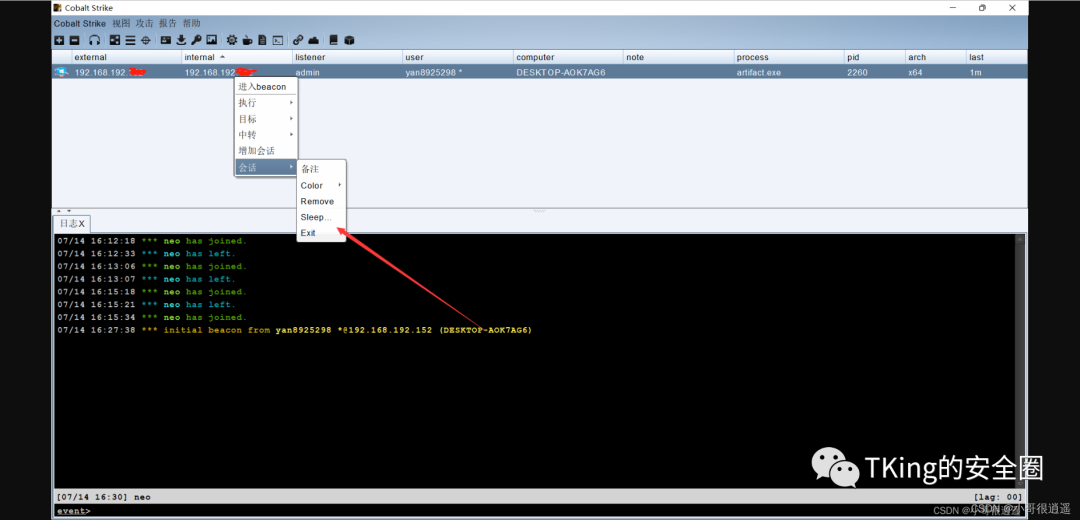Expand the 目标 submenu

pos(266,119)
